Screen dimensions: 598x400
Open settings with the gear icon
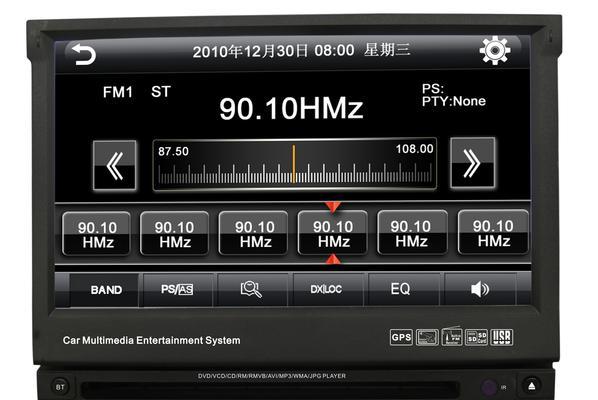coord(495,50)
